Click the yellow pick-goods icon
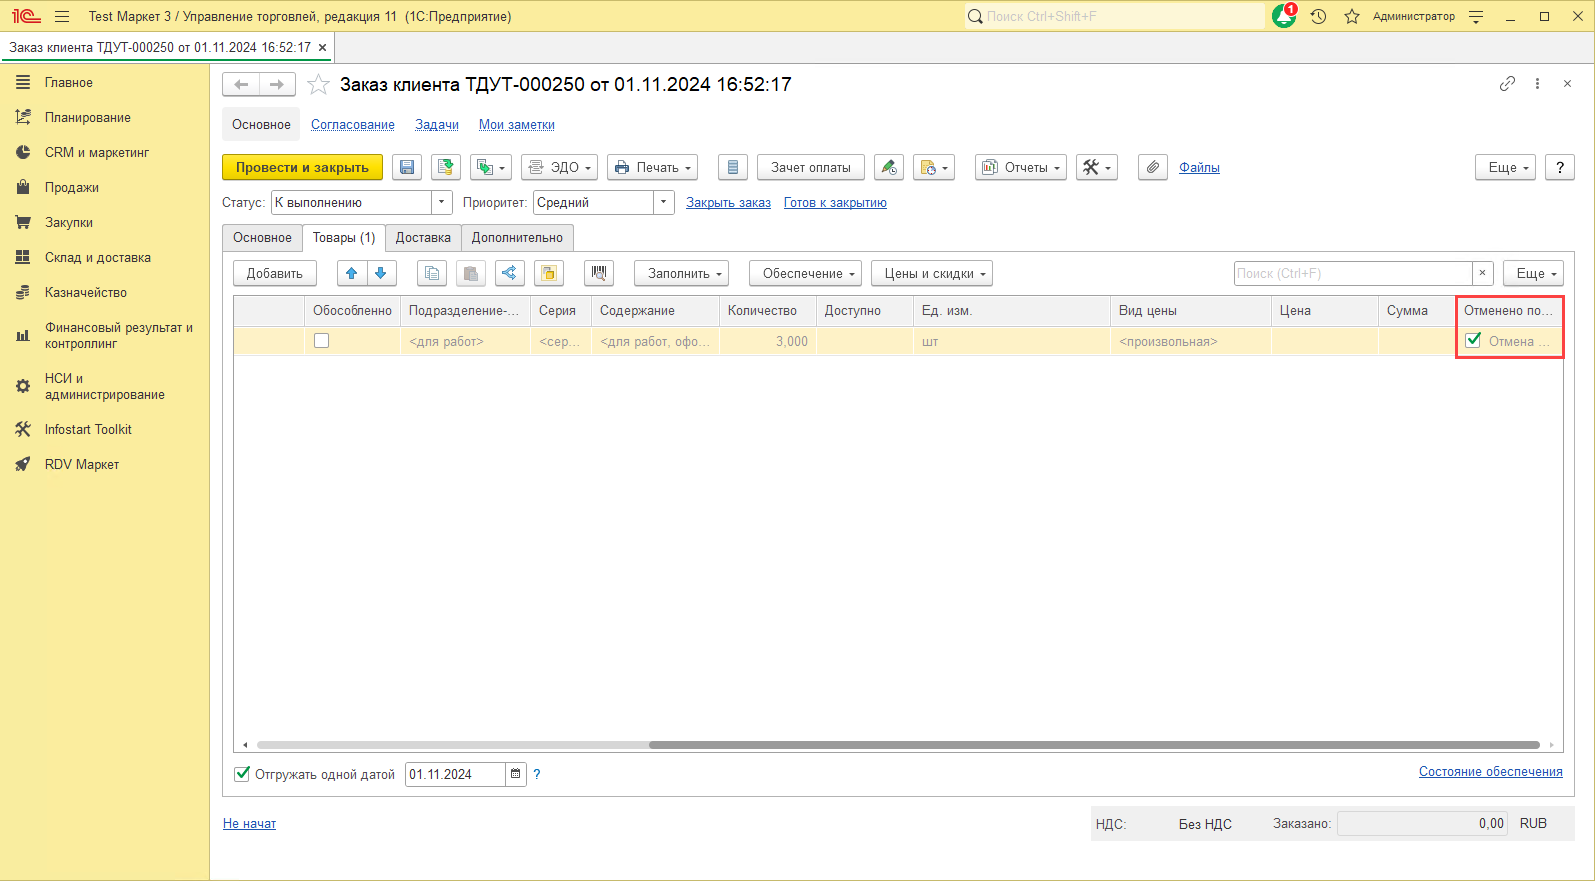The height and width of the screenshot is (881, 1595). tap(549, 274)
